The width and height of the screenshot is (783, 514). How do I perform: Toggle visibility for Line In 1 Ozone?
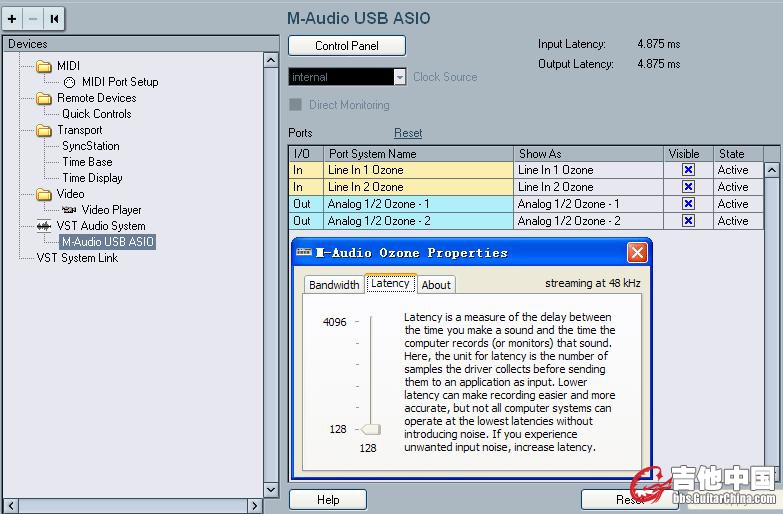[688, 170]
